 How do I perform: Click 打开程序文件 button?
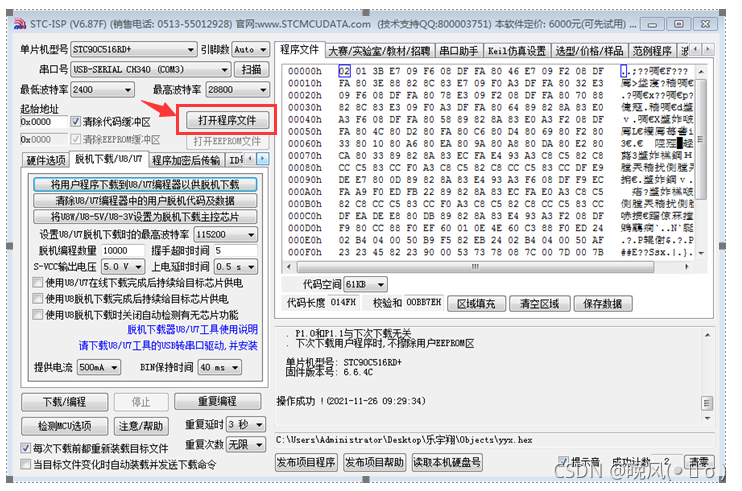point(227,120)
